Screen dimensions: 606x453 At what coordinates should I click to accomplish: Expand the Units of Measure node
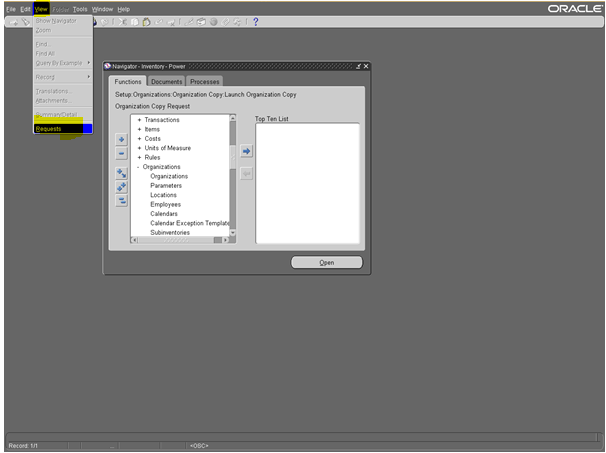click(x=139, y=148)
